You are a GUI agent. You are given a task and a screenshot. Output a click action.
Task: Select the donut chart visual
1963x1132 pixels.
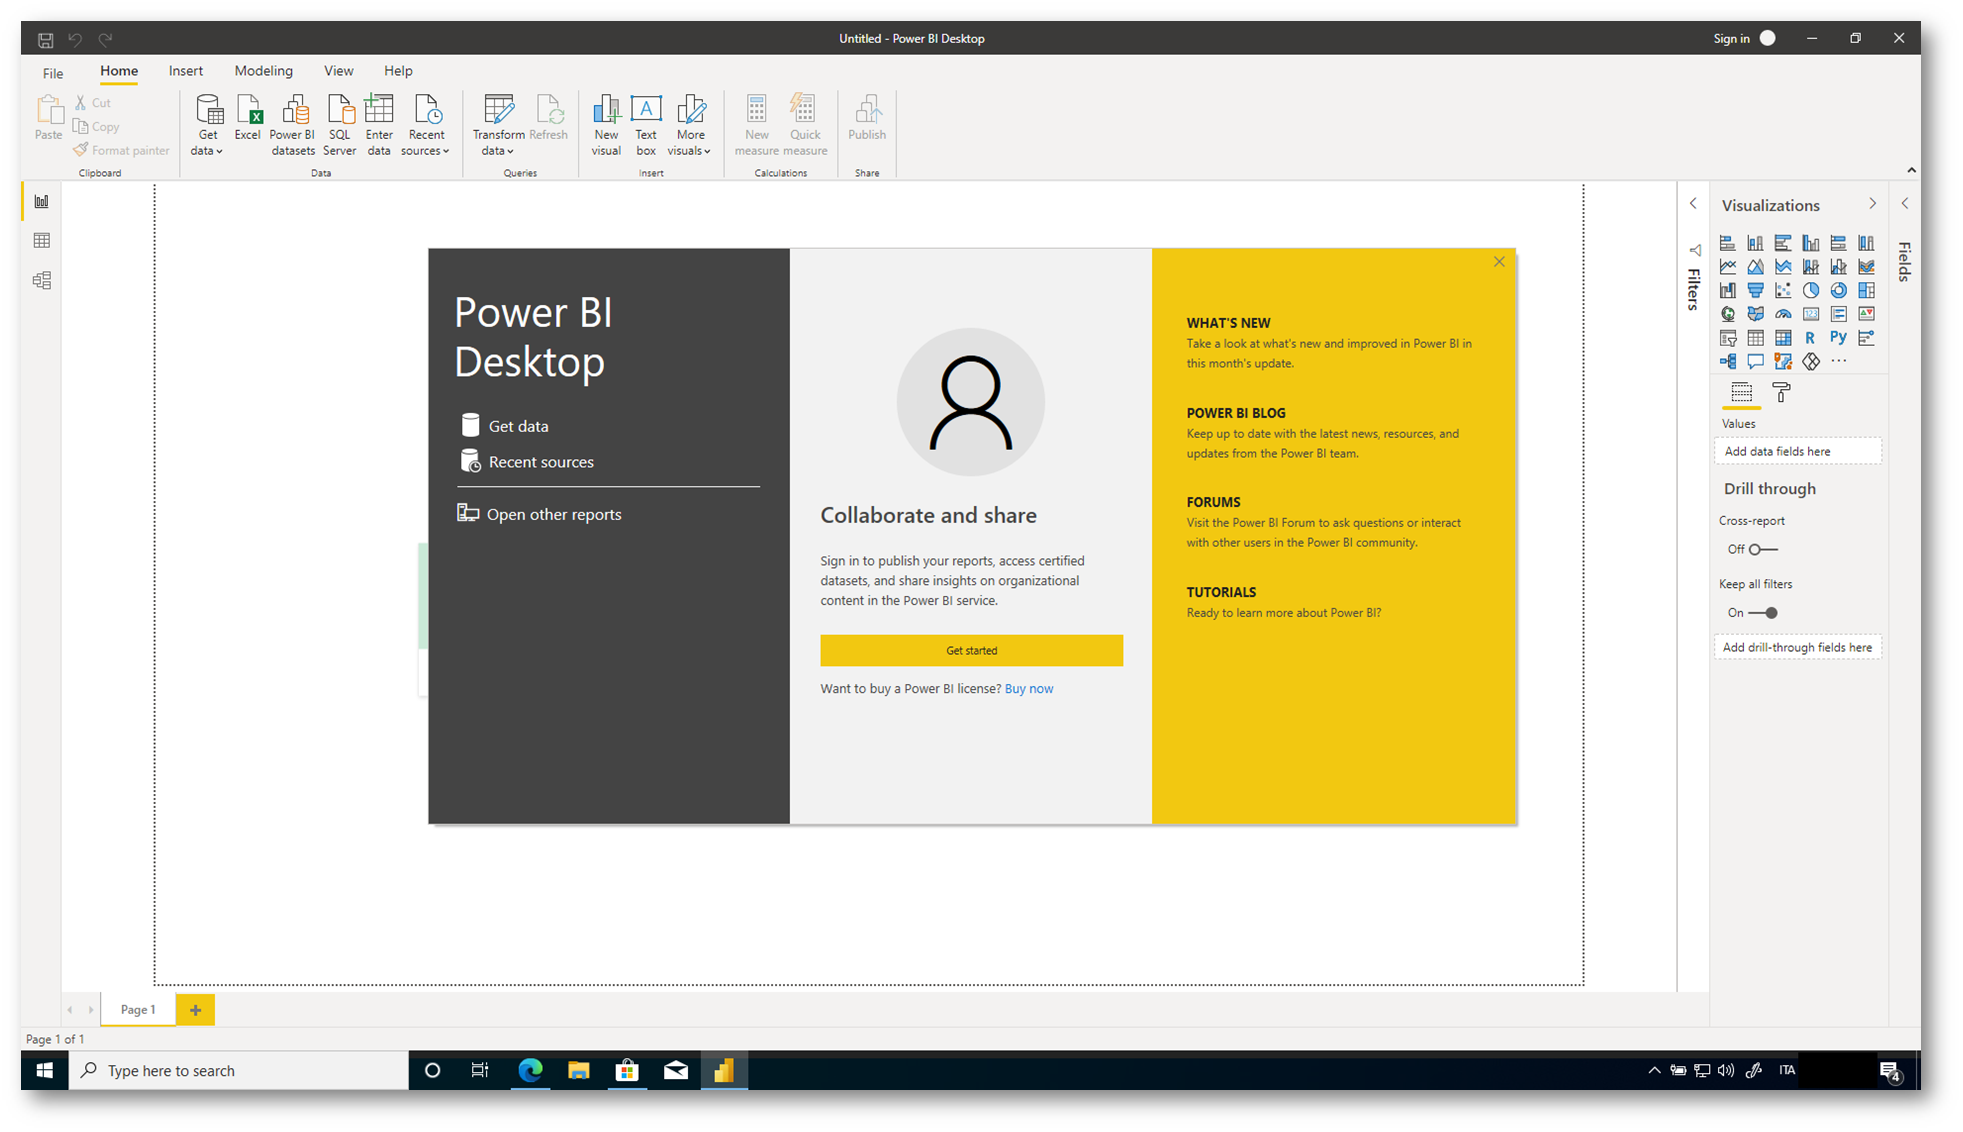1838,290
